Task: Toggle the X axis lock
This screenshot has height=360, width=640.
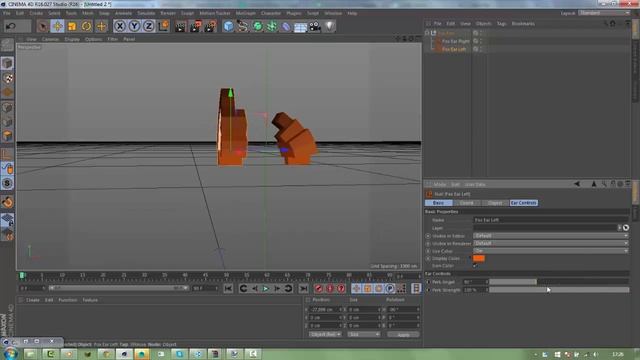Action: tap(120, 27)
